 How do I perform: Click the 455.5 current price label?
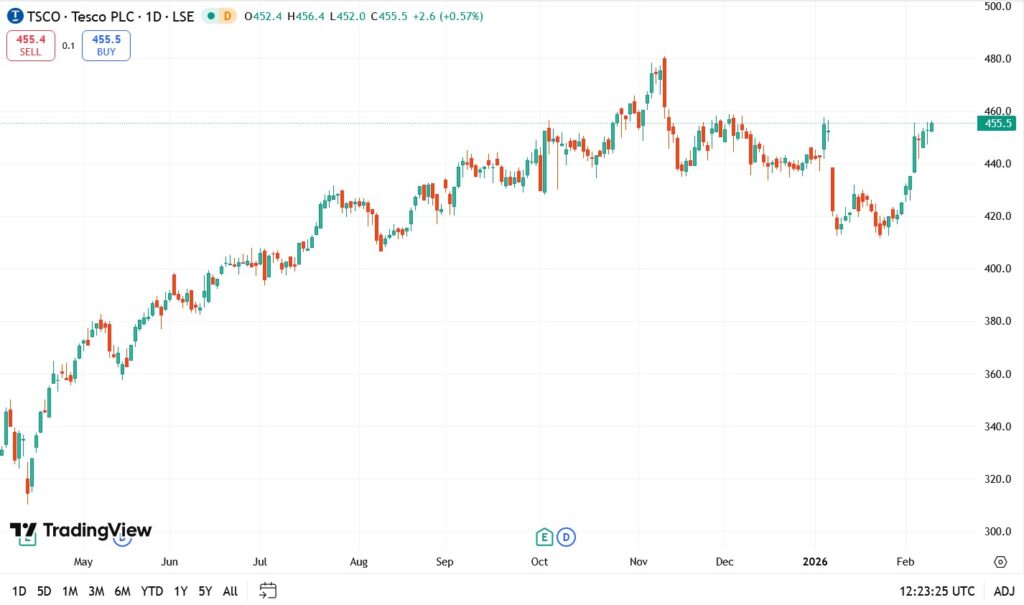point(1000,124)
